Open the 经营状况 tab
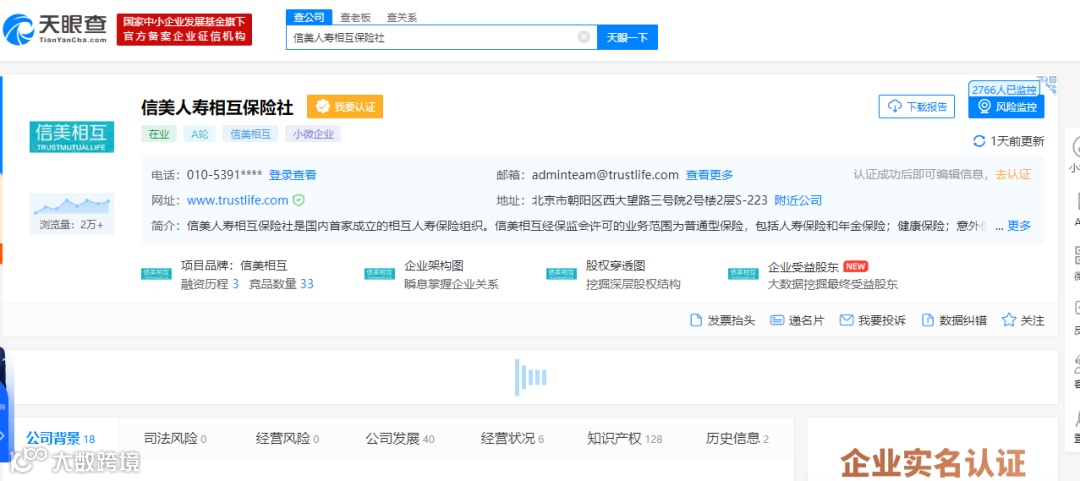This screenshot has width=1080, height=481. click(512, 438)
